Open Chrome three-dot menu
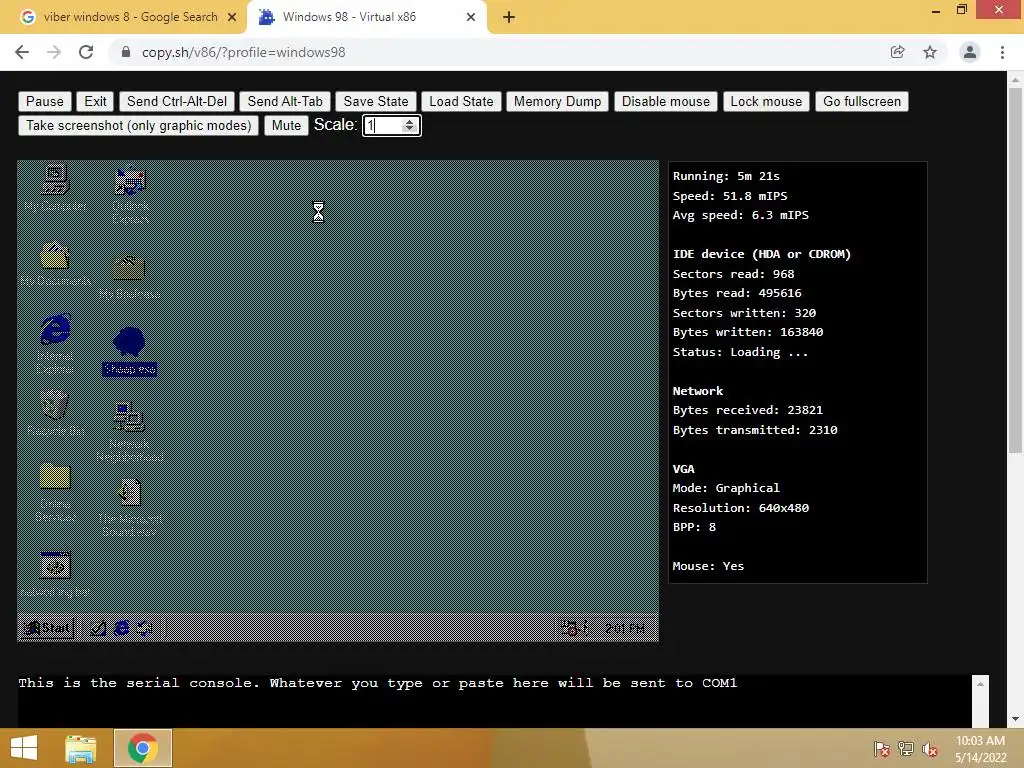This screenshot has height=768, width=1024. 1002,52
